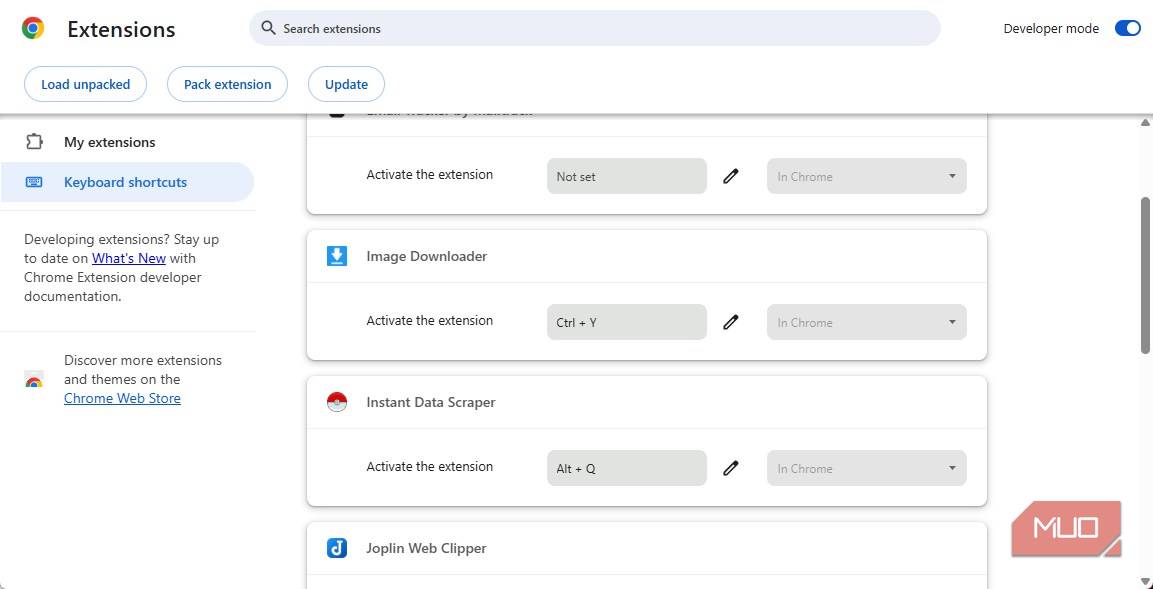1153x589 pixels.
Task: Expand the In Chrome dropdown for Instant Data Scraper
Action: click(x=866, y=468)
